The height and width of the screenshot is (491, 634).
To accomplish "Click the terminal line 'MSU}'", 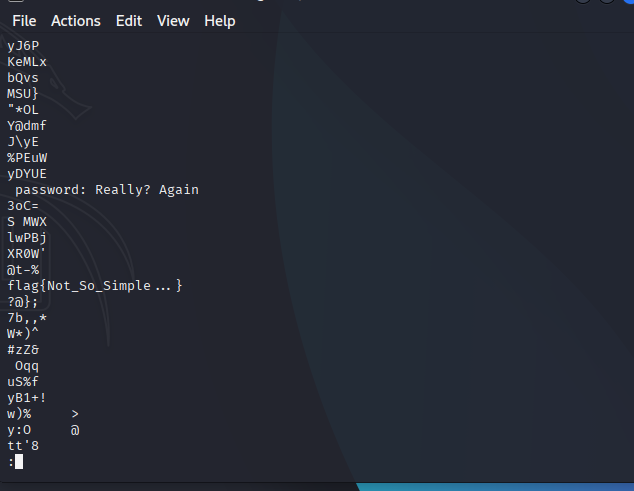I will (x=23, y=94).
